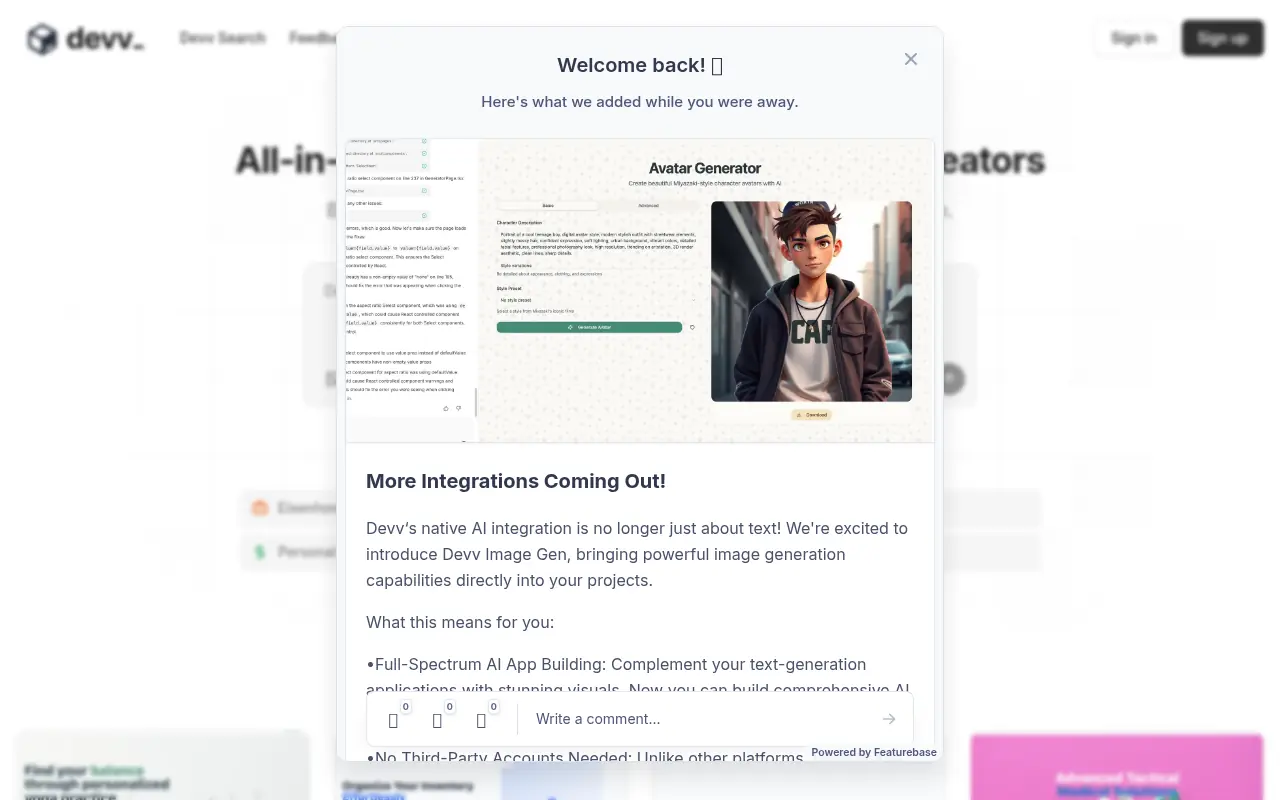Screen dimensions: 1280x800
Task: Open the No style preset dropdown
Action: coord(595,300)
